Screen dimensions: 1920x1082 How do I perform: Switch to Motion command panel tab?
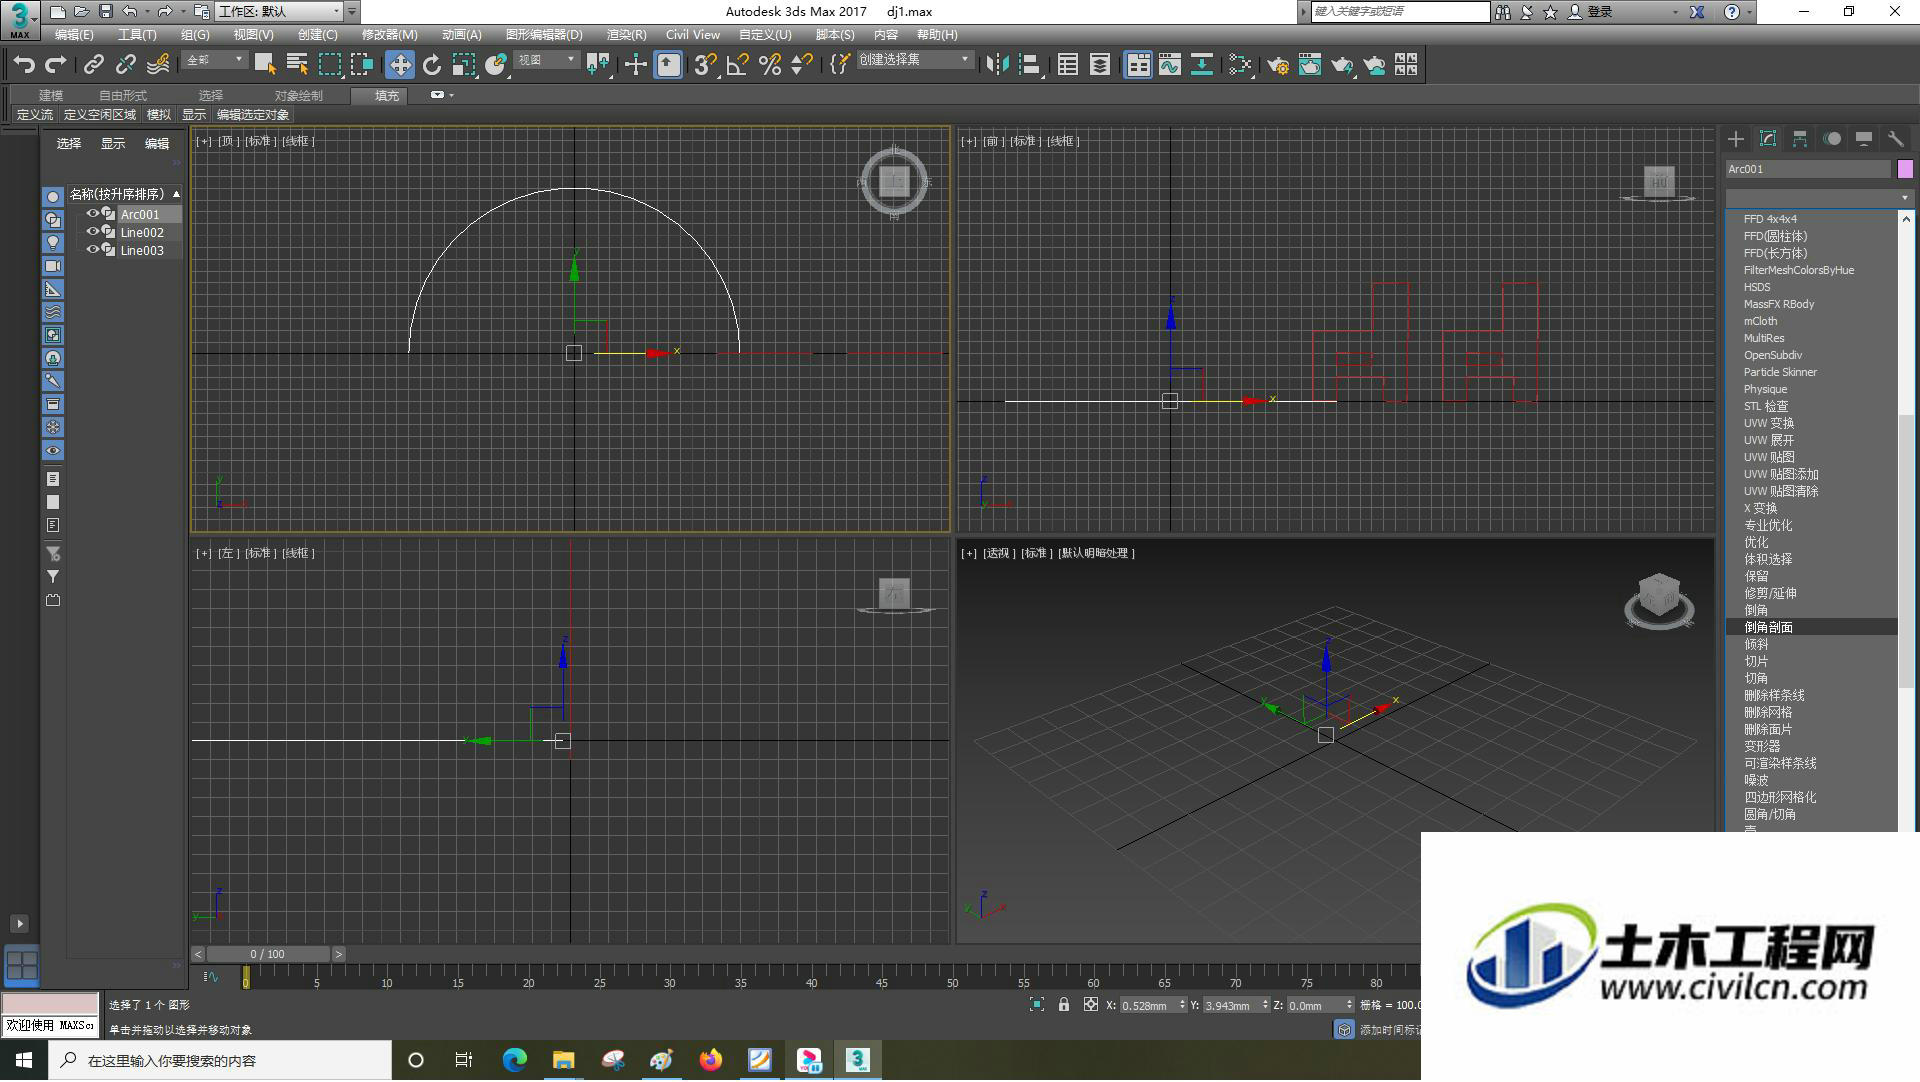pos(1832,139)
